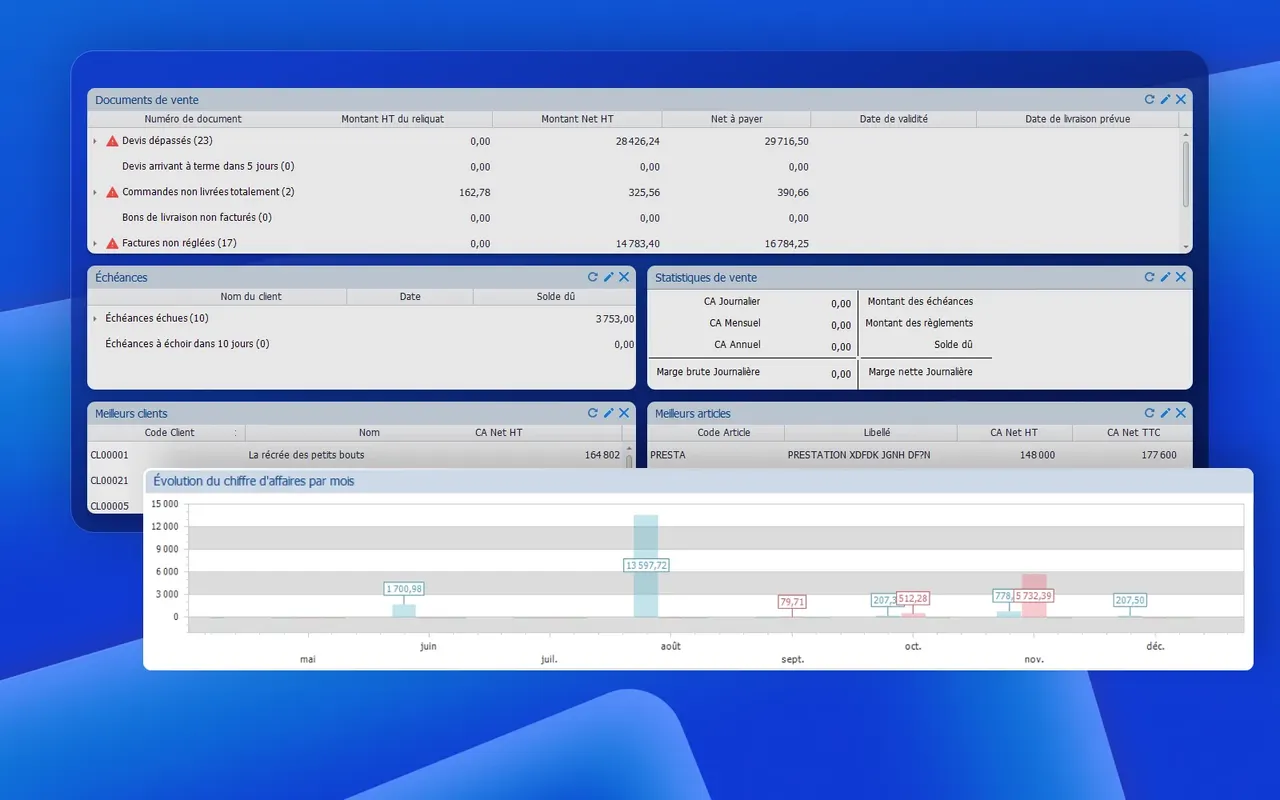Edit the Statistiques de vente panel
The width and height of the screenshot is (1280, 800).
(x=1165, y=277)
